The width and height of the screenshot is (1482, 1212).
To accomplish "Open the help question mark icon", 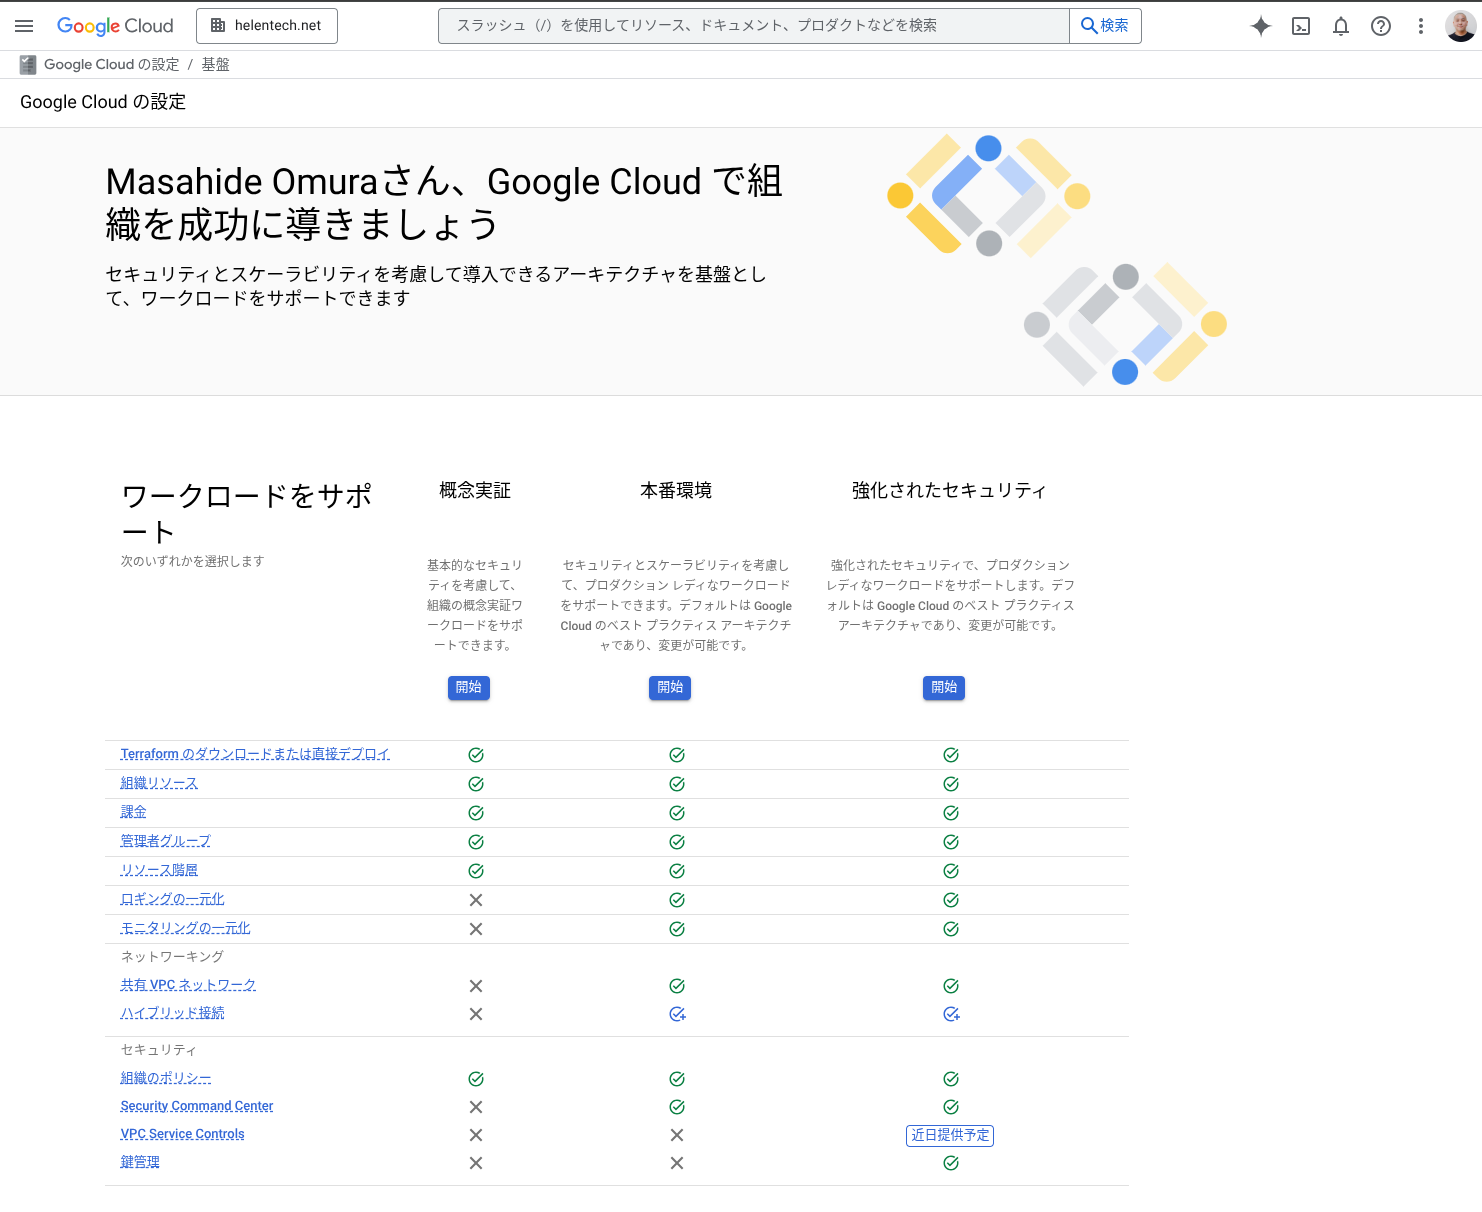I will [1381, 26].
